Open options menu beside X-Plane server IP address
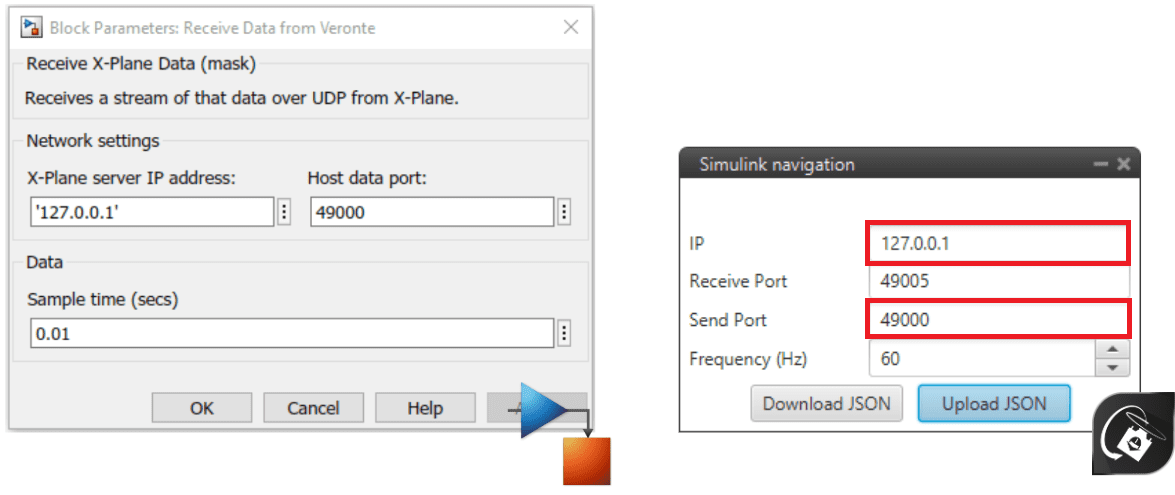The image size is (1175, 495). pos(284,212)
